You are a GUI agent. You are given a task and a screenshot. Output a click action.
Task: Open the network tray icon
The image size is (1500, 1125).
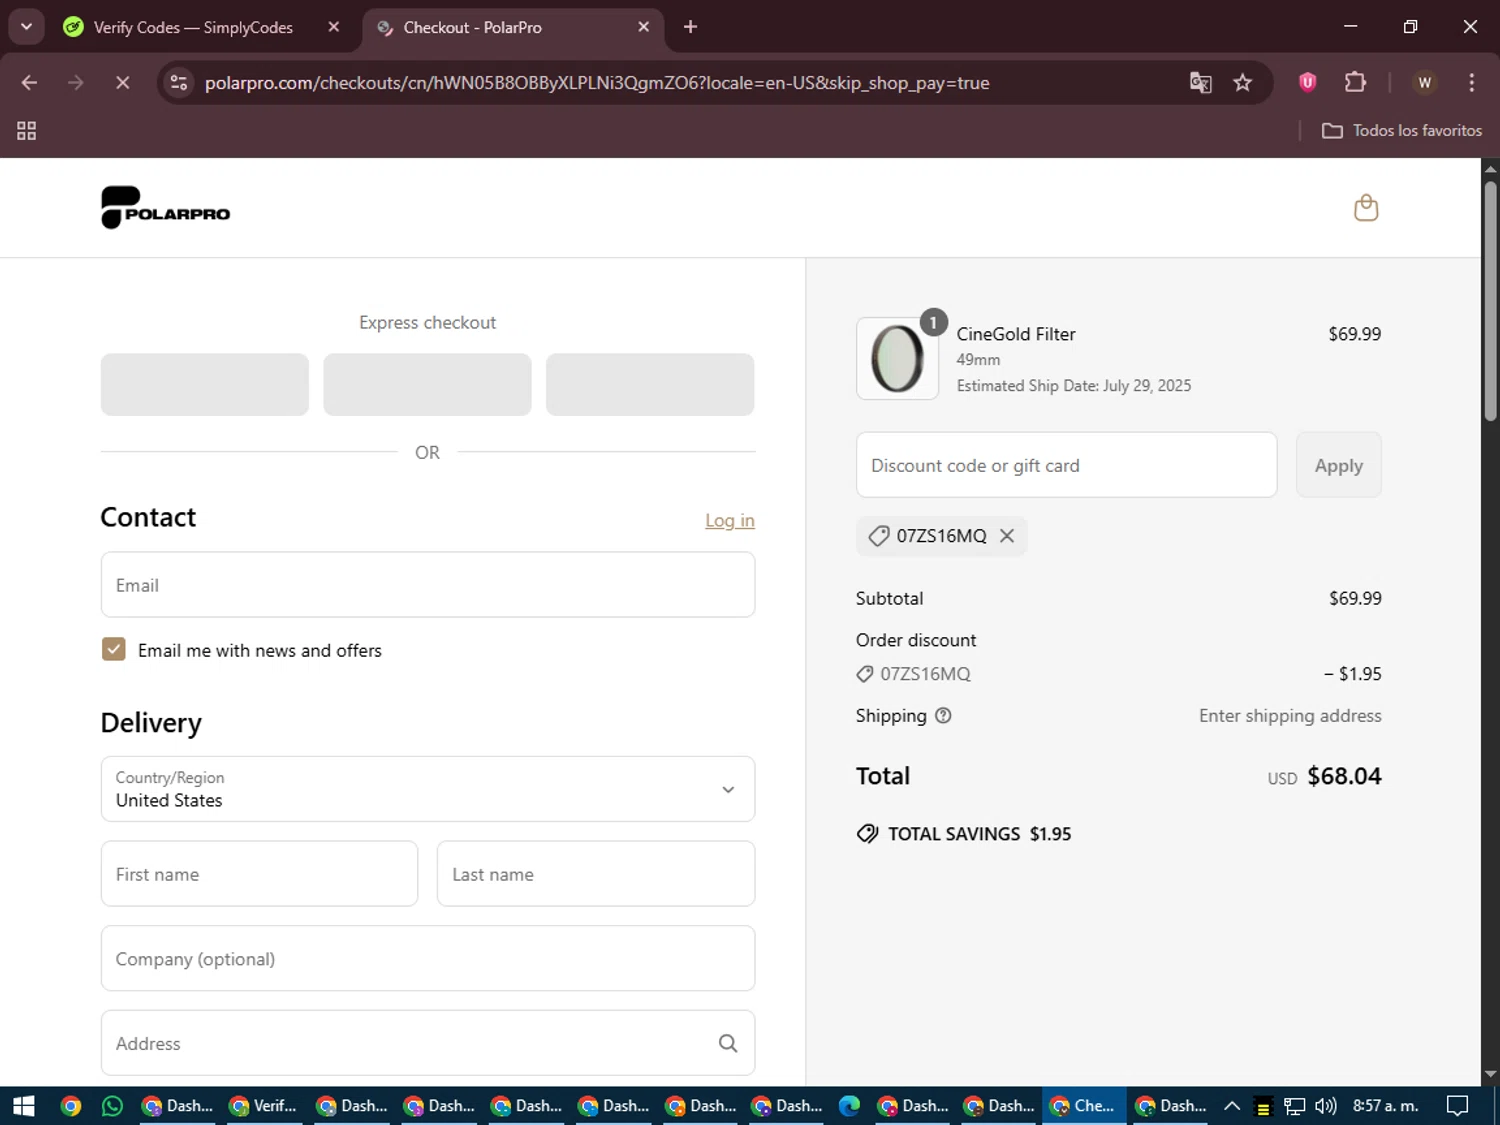[1295, 1106]
